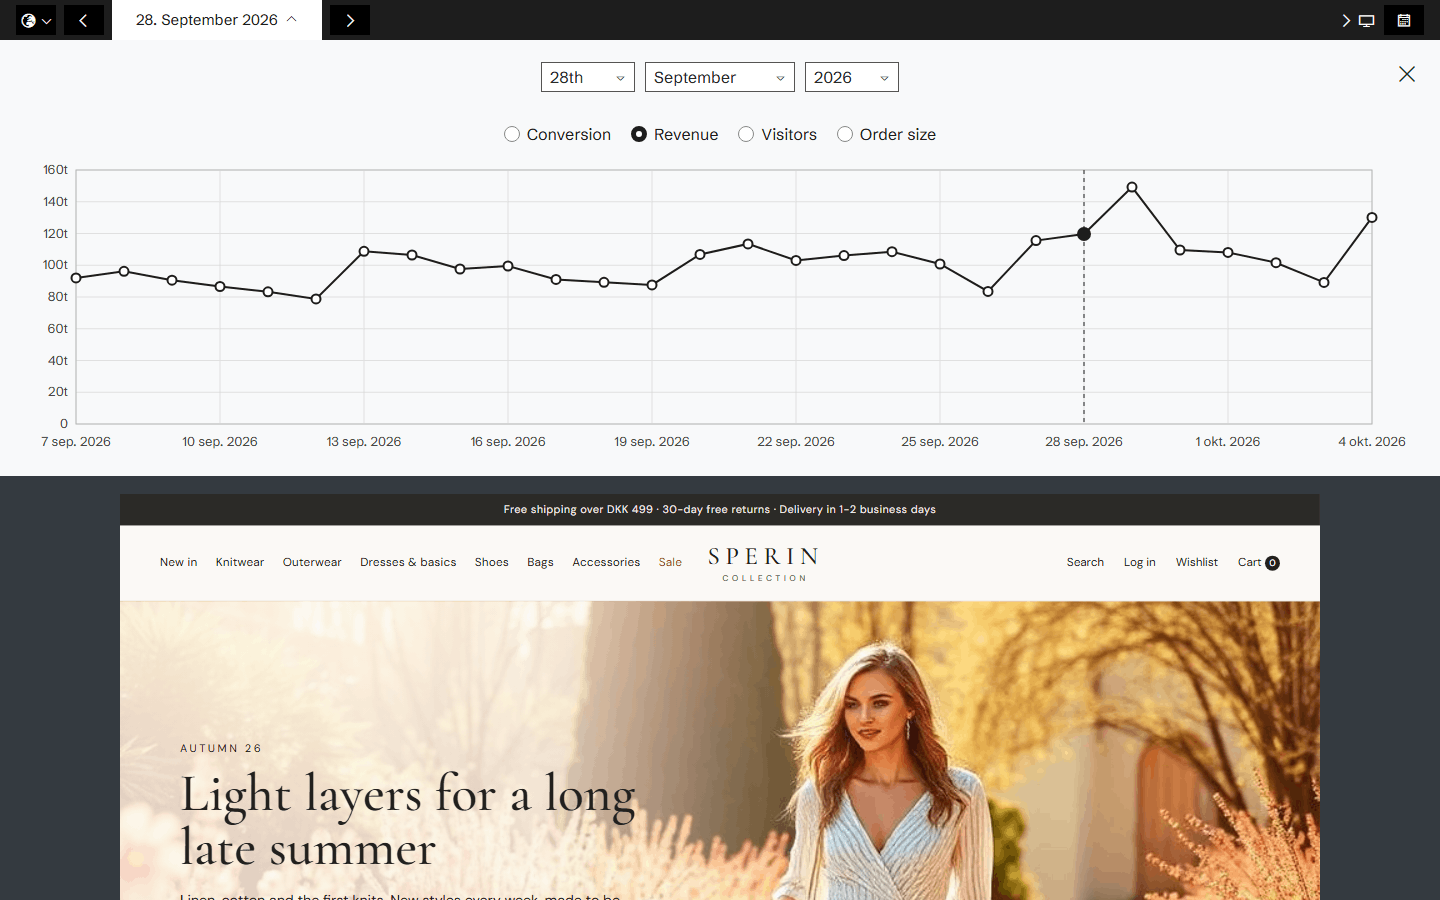The height and width of the screenshot is (900, 1440).
Task: Open the Outerwear menu
Action: tap(312, 562)
